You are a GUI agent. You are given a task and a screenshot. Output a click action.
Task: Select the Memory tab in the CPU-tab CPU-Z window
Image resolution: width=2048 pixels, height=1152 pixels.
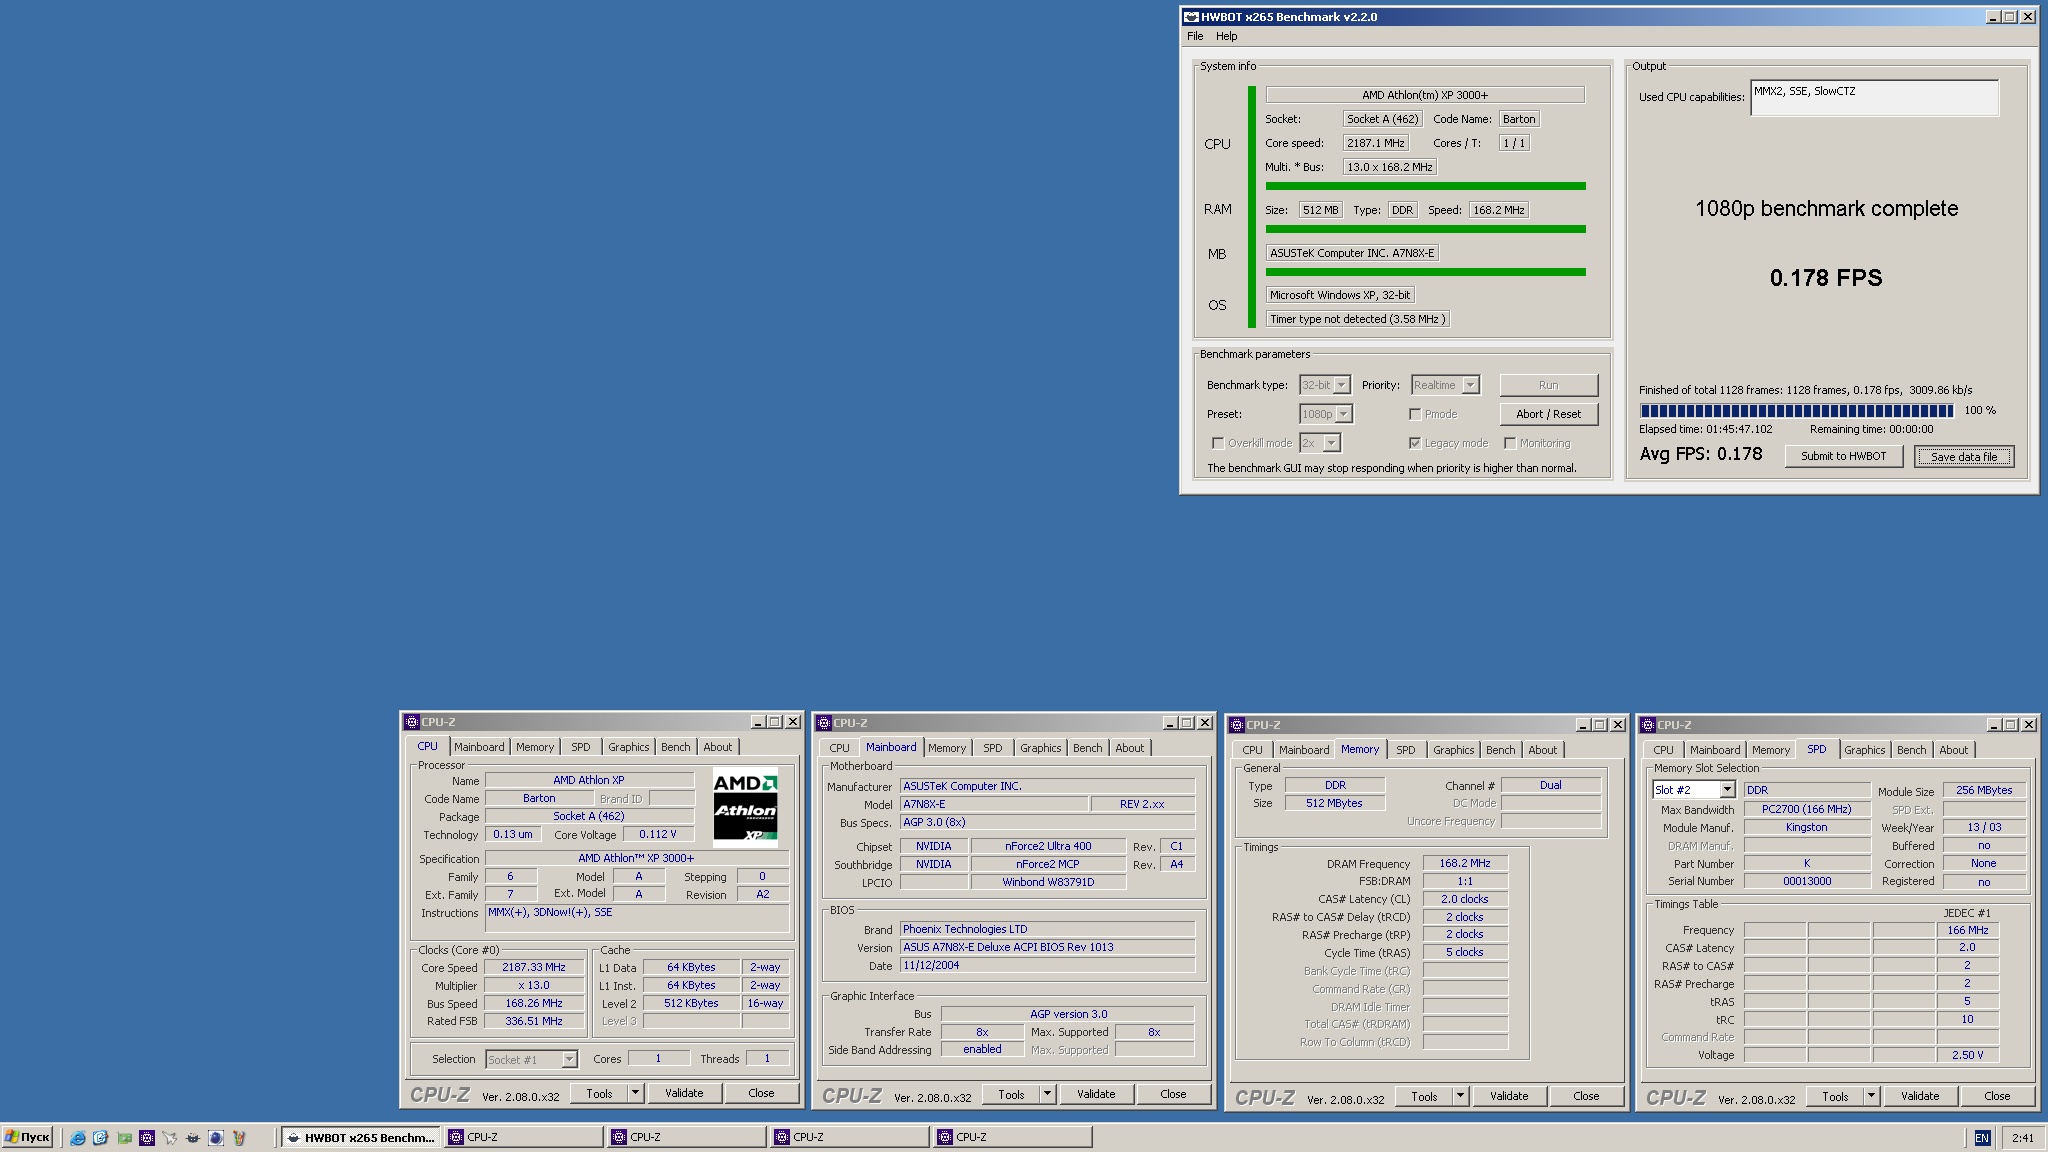535,747
